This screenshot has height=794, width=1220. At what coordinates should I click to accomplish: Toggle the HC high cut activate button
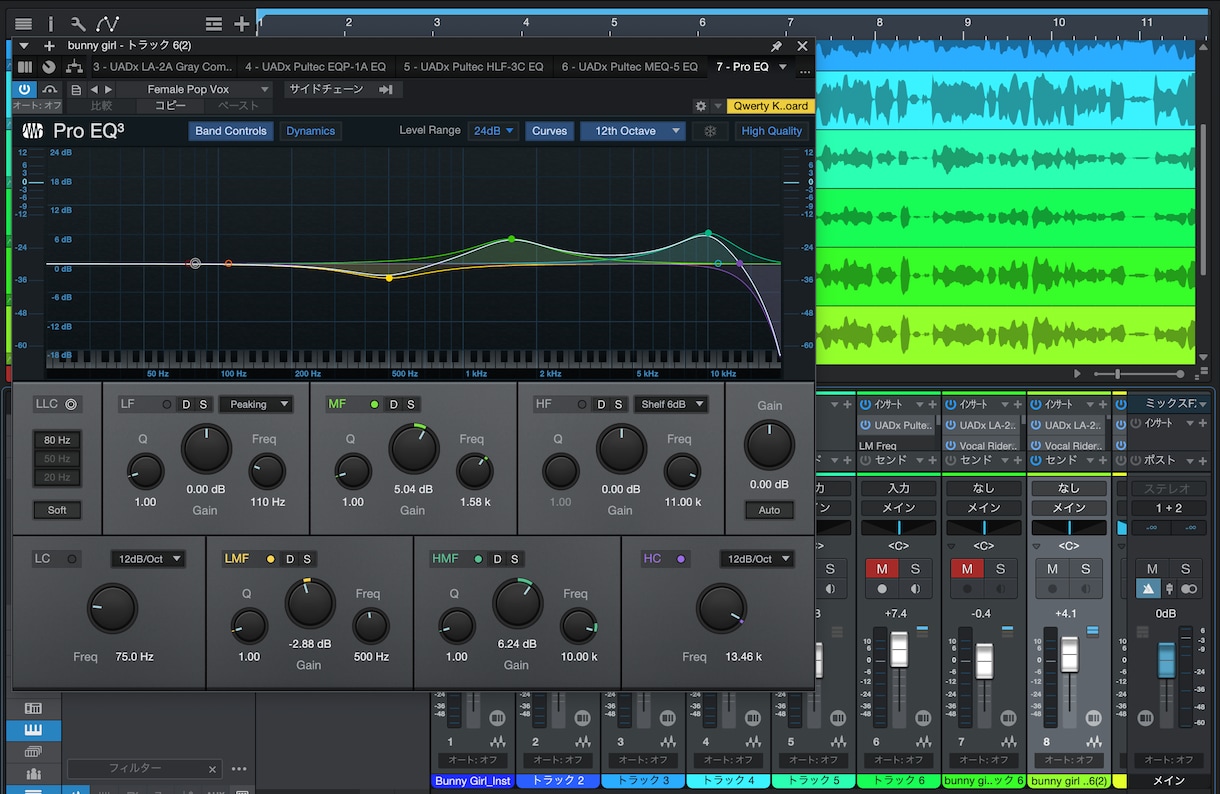coord(681,559)
